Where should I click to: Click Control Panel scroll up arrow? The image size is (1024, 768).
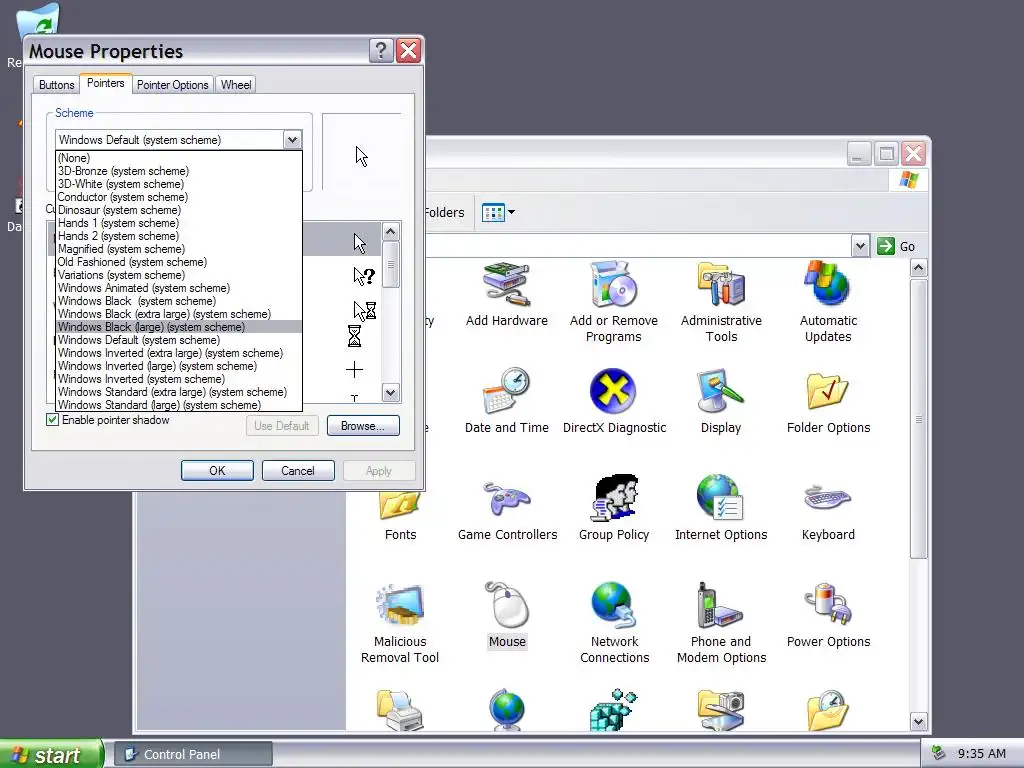pos(918,268)
